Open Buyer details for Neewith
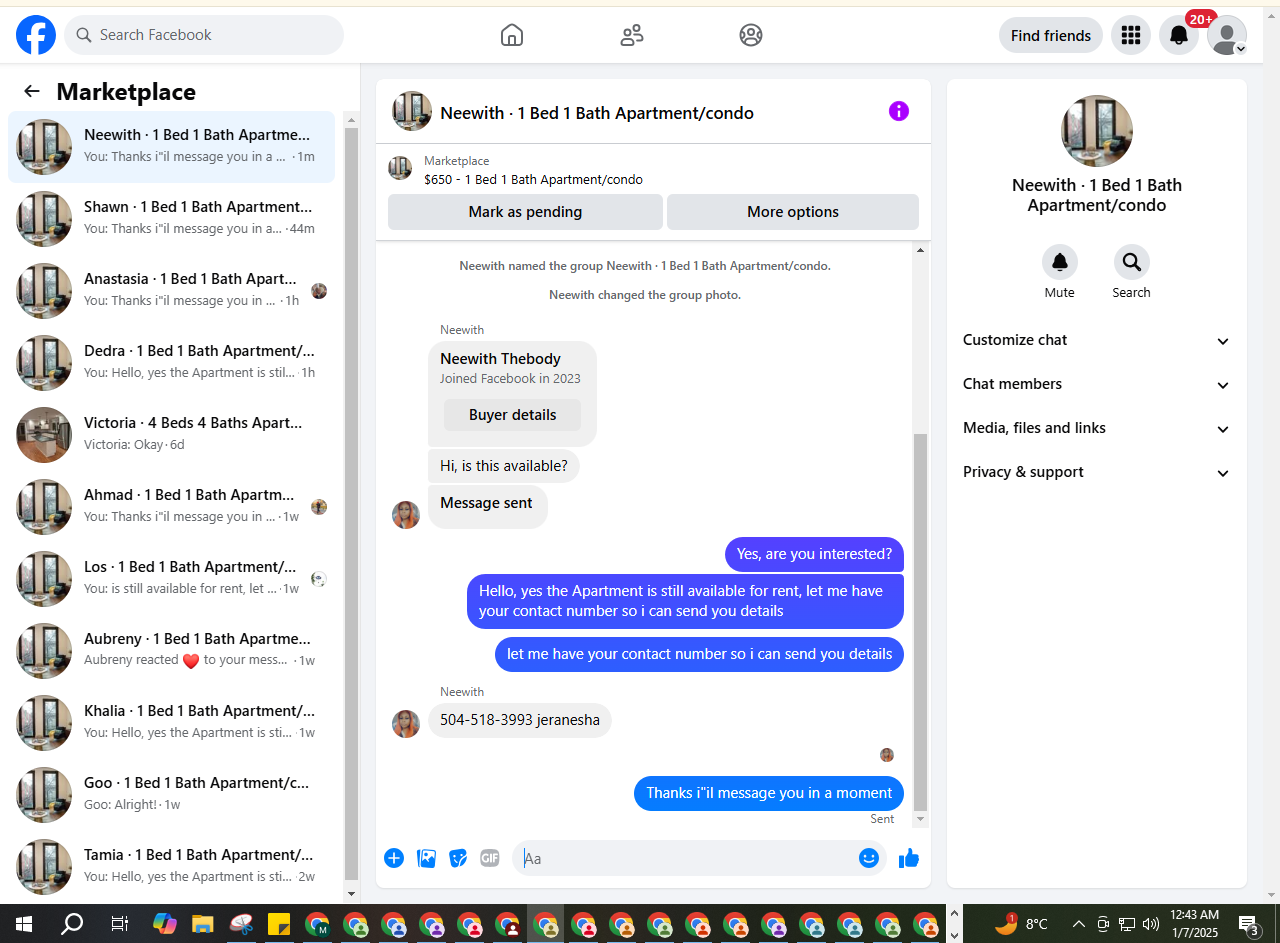This screenshot has height=943, width=1280. point(512,415)
